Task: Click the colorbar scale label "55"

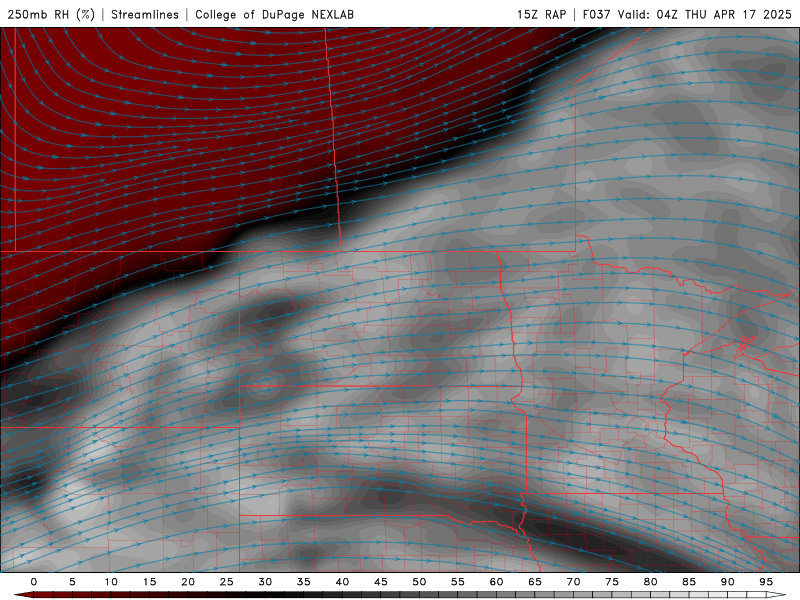Action: point(458,582)
